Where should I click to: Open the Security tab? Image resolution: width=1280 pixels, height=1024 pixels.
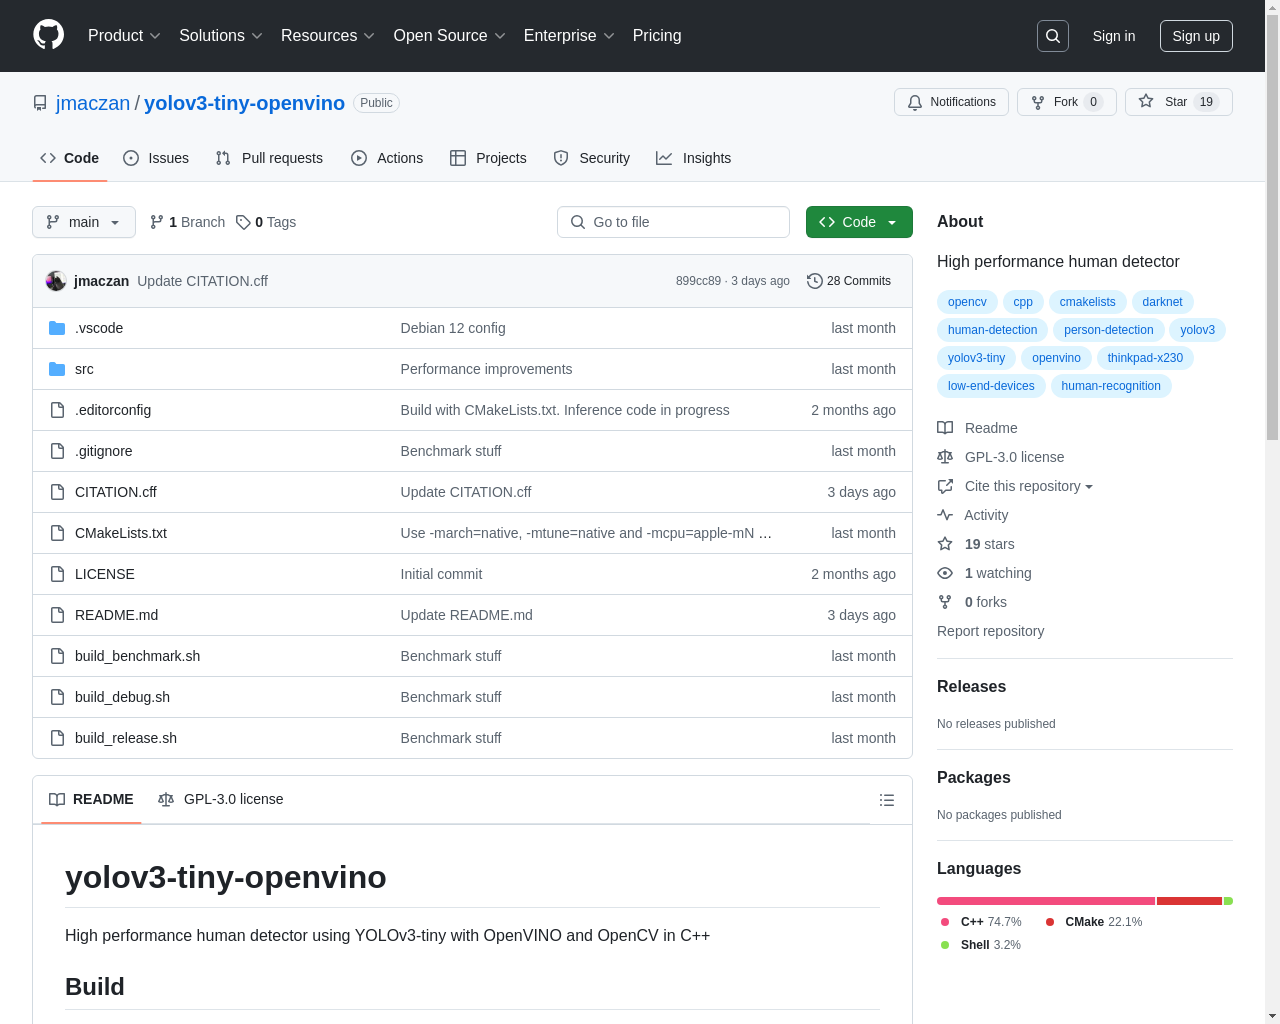pyautogui.click(x=592, y=158)
